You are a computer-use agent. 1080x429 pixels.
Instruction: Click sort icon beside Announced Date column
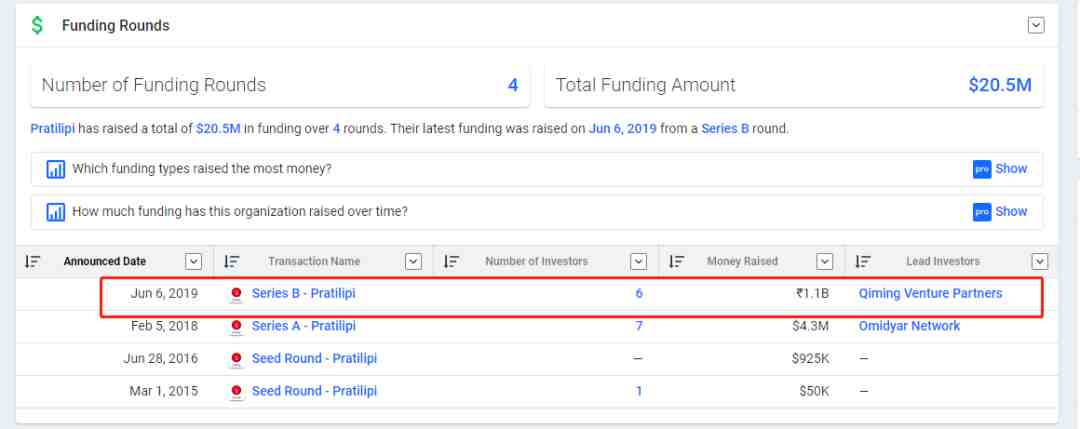33,262
